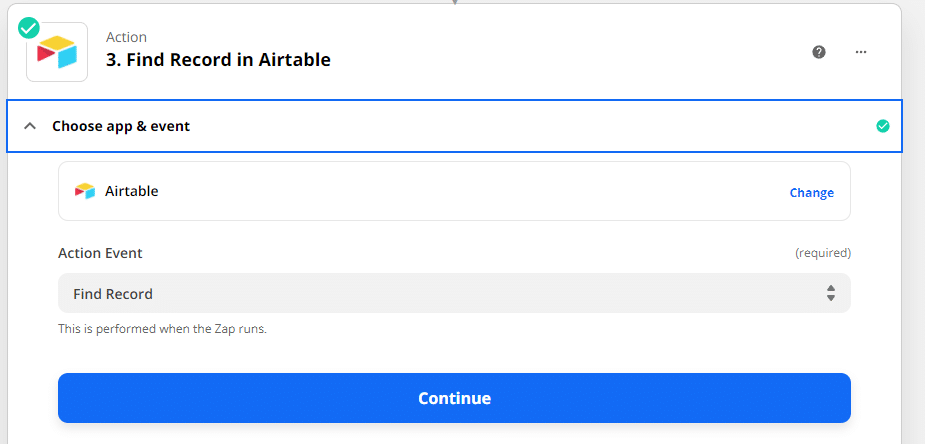Screen dimensions: 925x444
Task: Click the green checkmark badge on app logo
Action: pyautogui.click(x=28, y=28)
